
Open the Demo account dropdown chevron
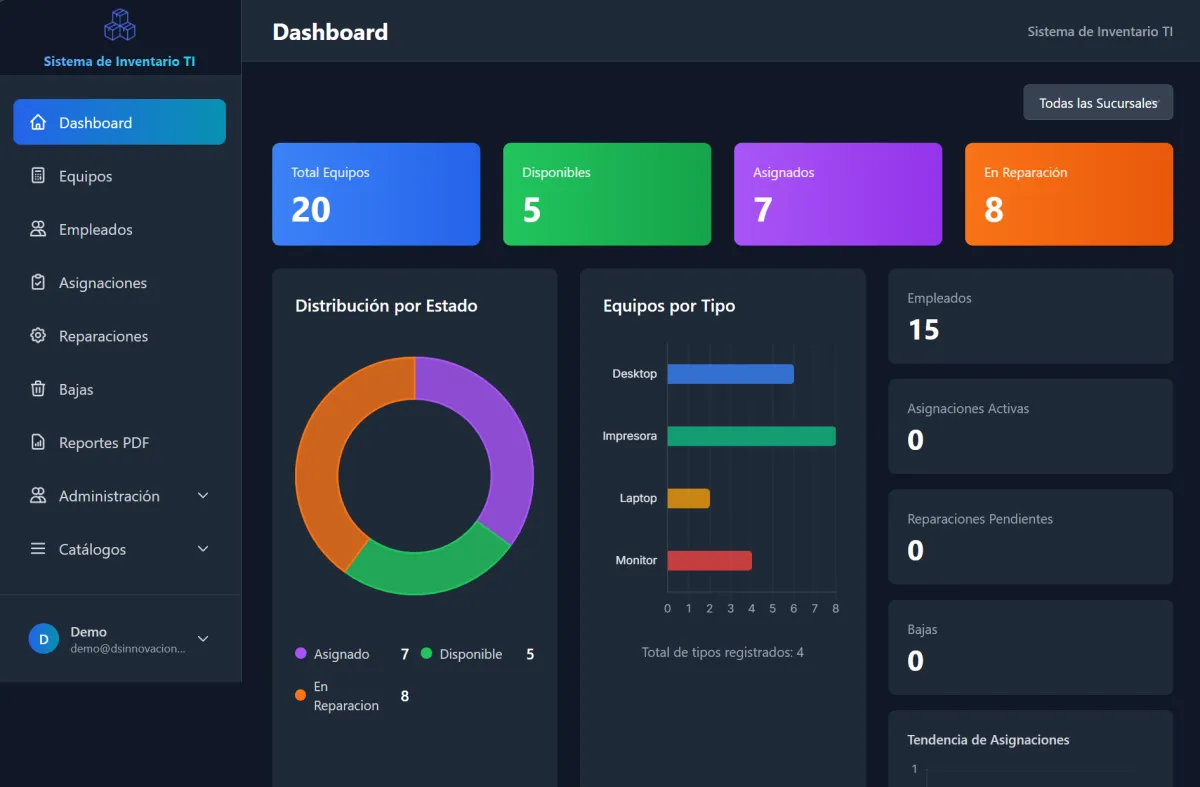[x=203, y=639]
